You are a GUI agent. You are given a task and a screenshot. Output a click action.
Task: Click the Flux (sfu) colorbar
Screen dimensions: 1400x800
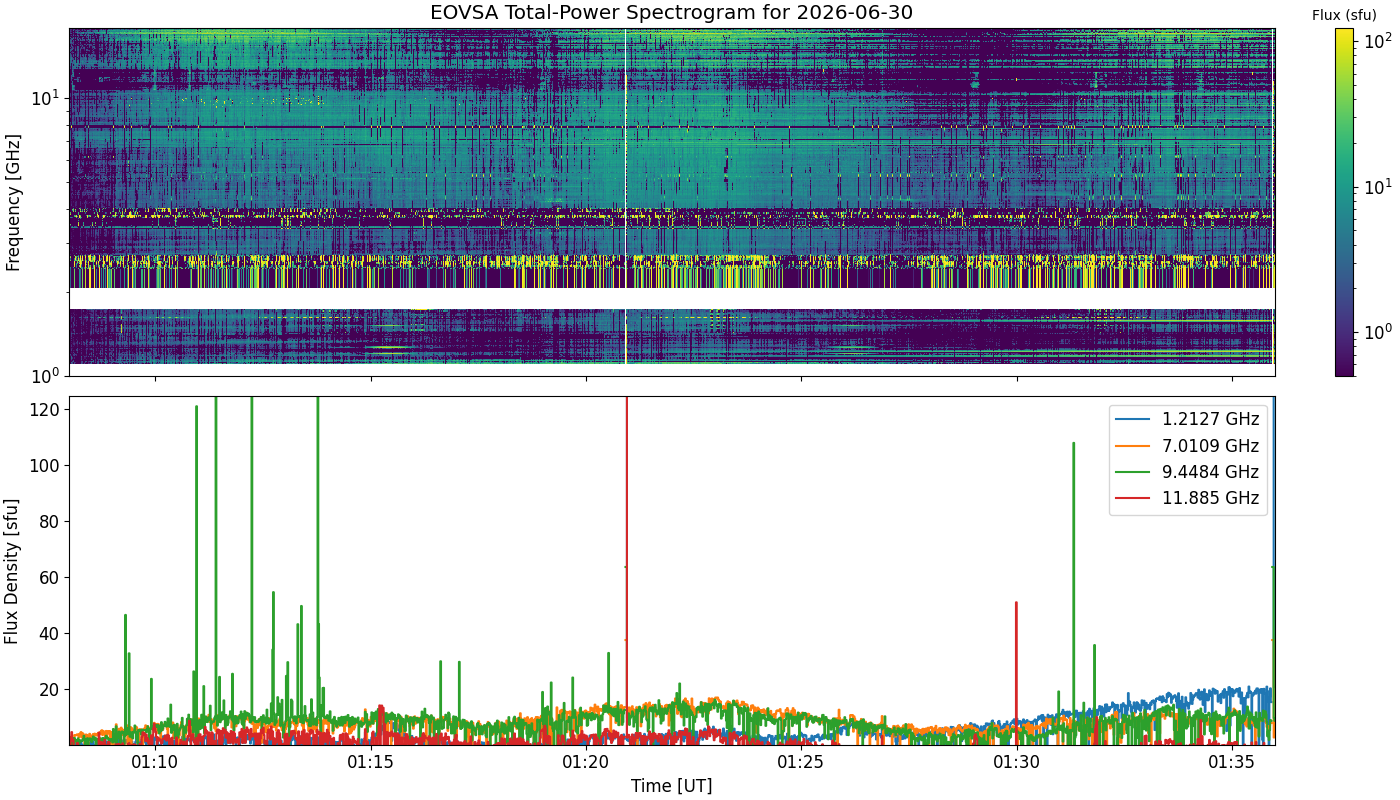pyautogui.click(x=1344, y=202)
